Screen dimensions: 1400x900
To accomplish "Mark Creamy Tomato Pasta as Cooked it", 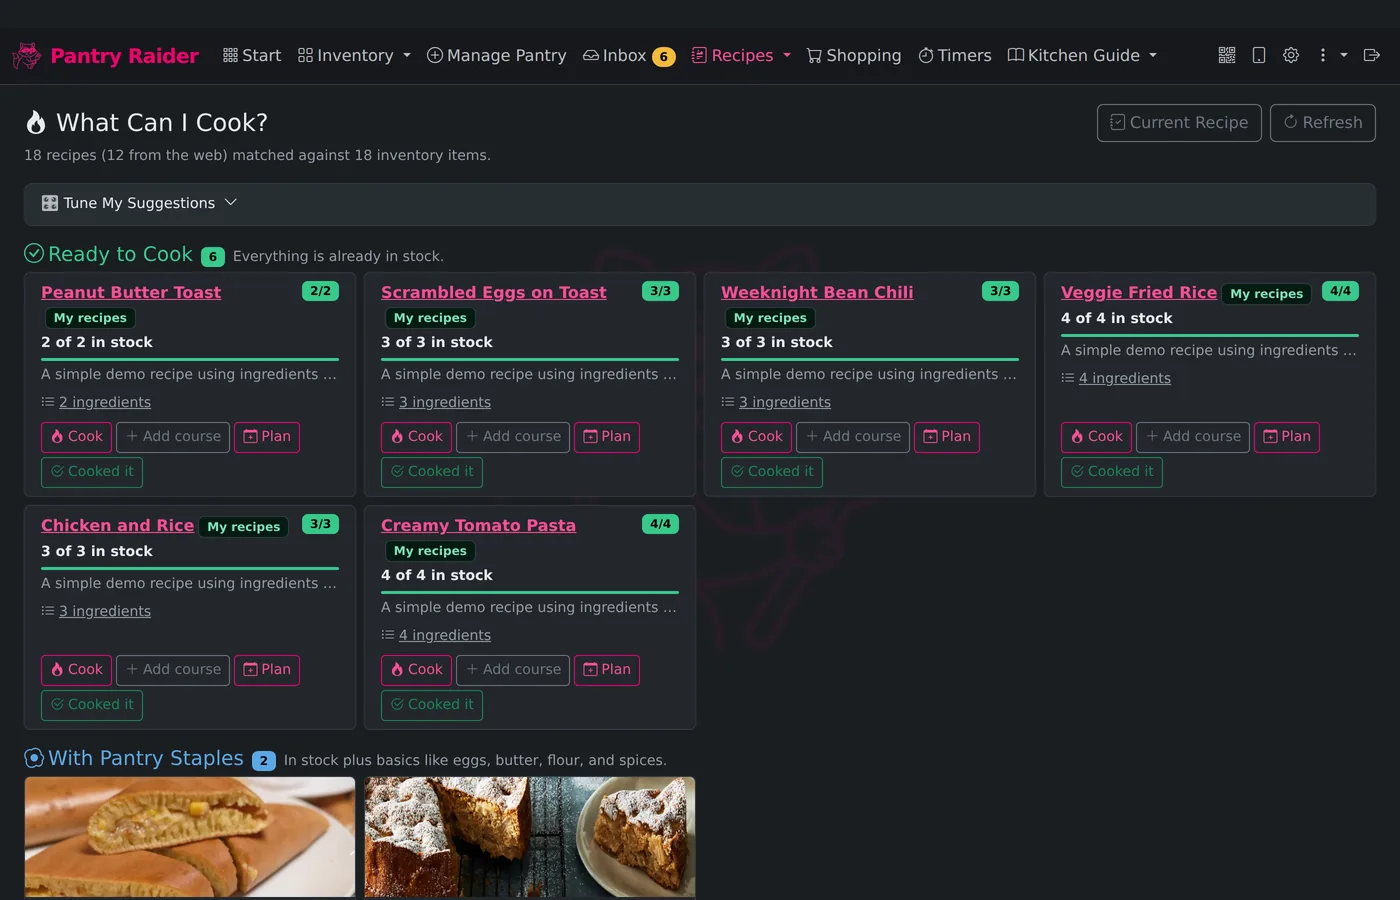I will pyautogui.click(x=432, y=705).
